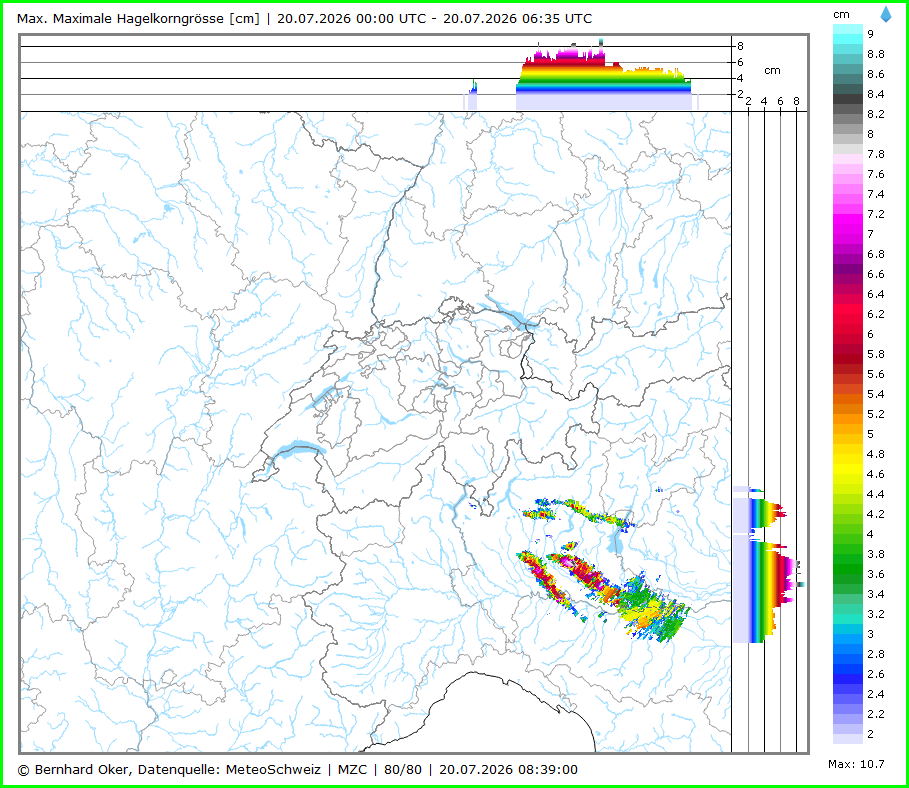Click the end time '20.07.2026 06:35 UTC'

click(x=518, y=19)
